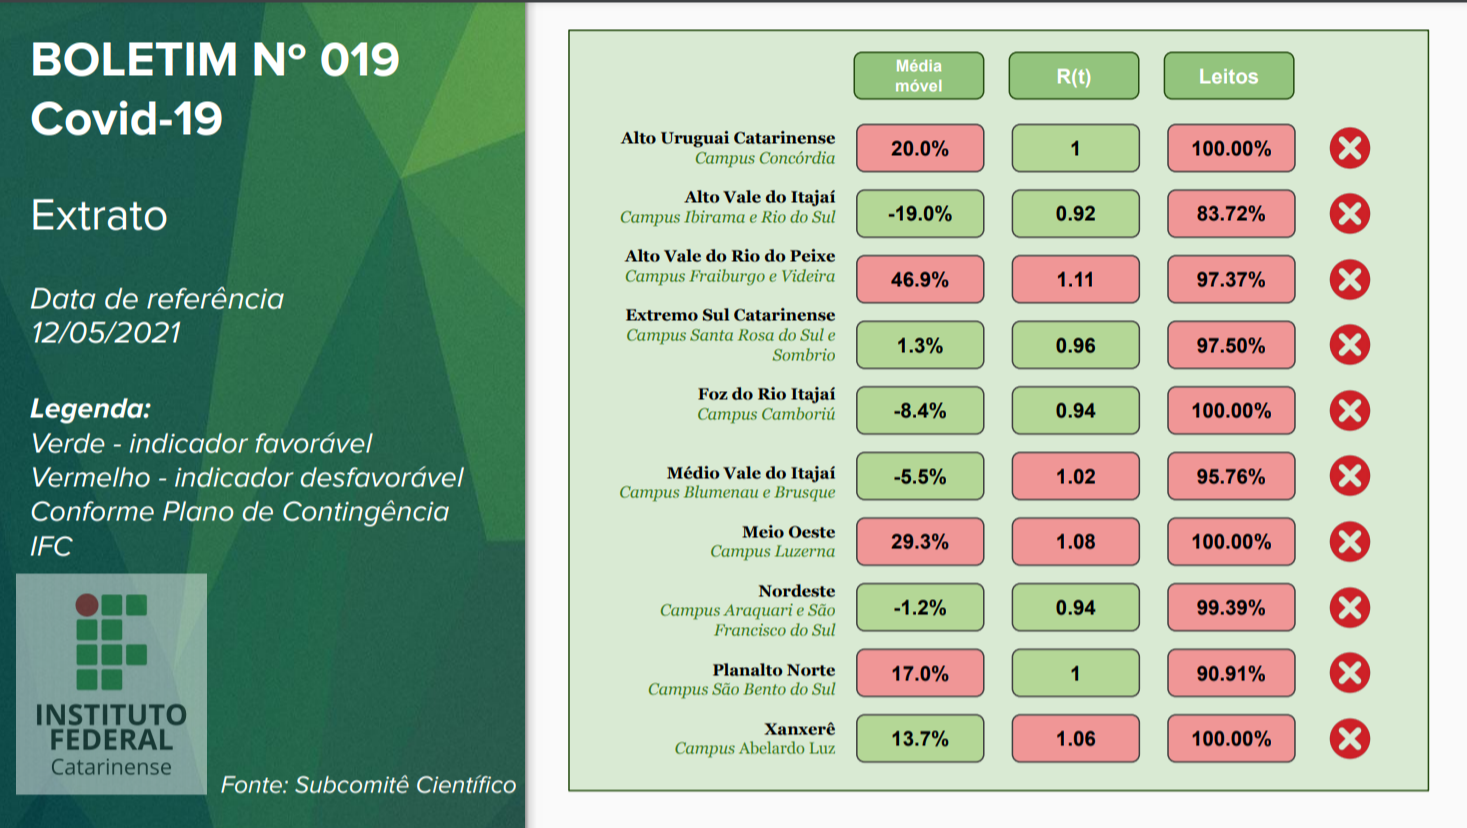Click the red X icon for Alto Vale do Itajaí

pyautogui.click(x=1349, y=213)
